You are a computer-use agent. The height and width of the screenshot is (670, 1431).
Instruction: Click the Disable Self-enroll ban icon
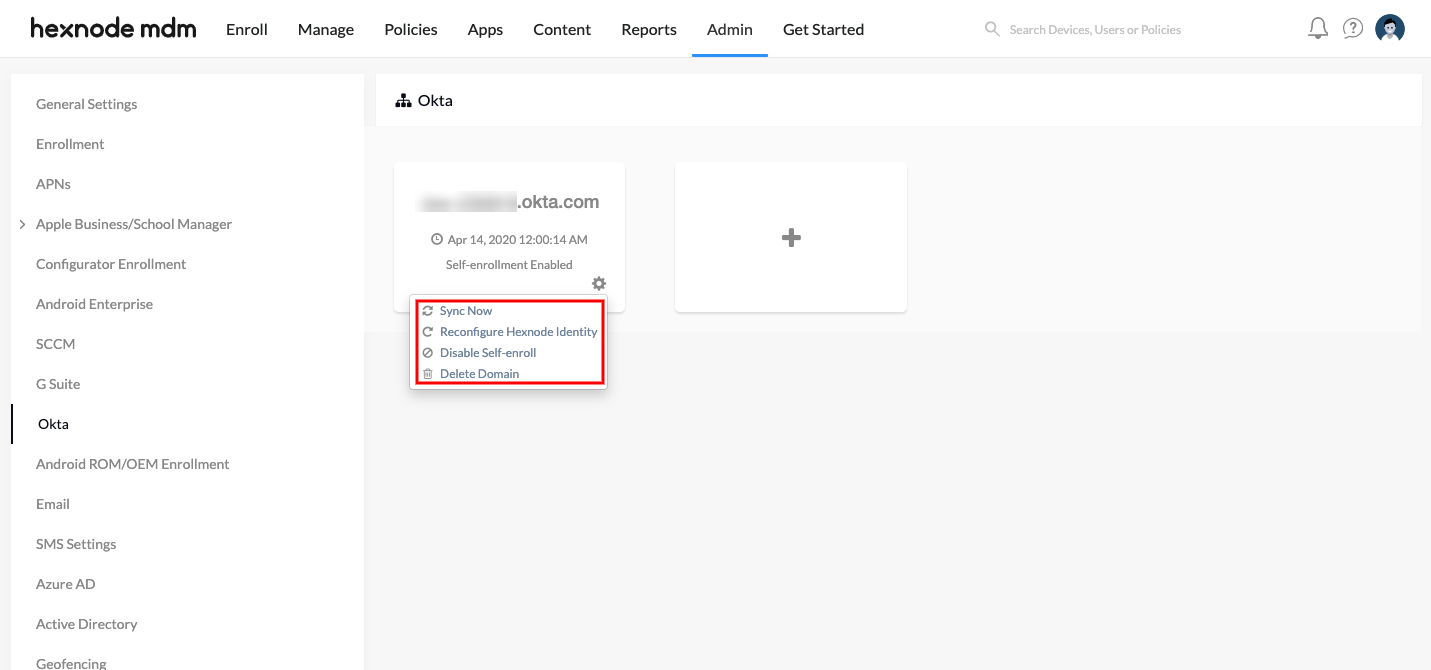coord(428,353)
